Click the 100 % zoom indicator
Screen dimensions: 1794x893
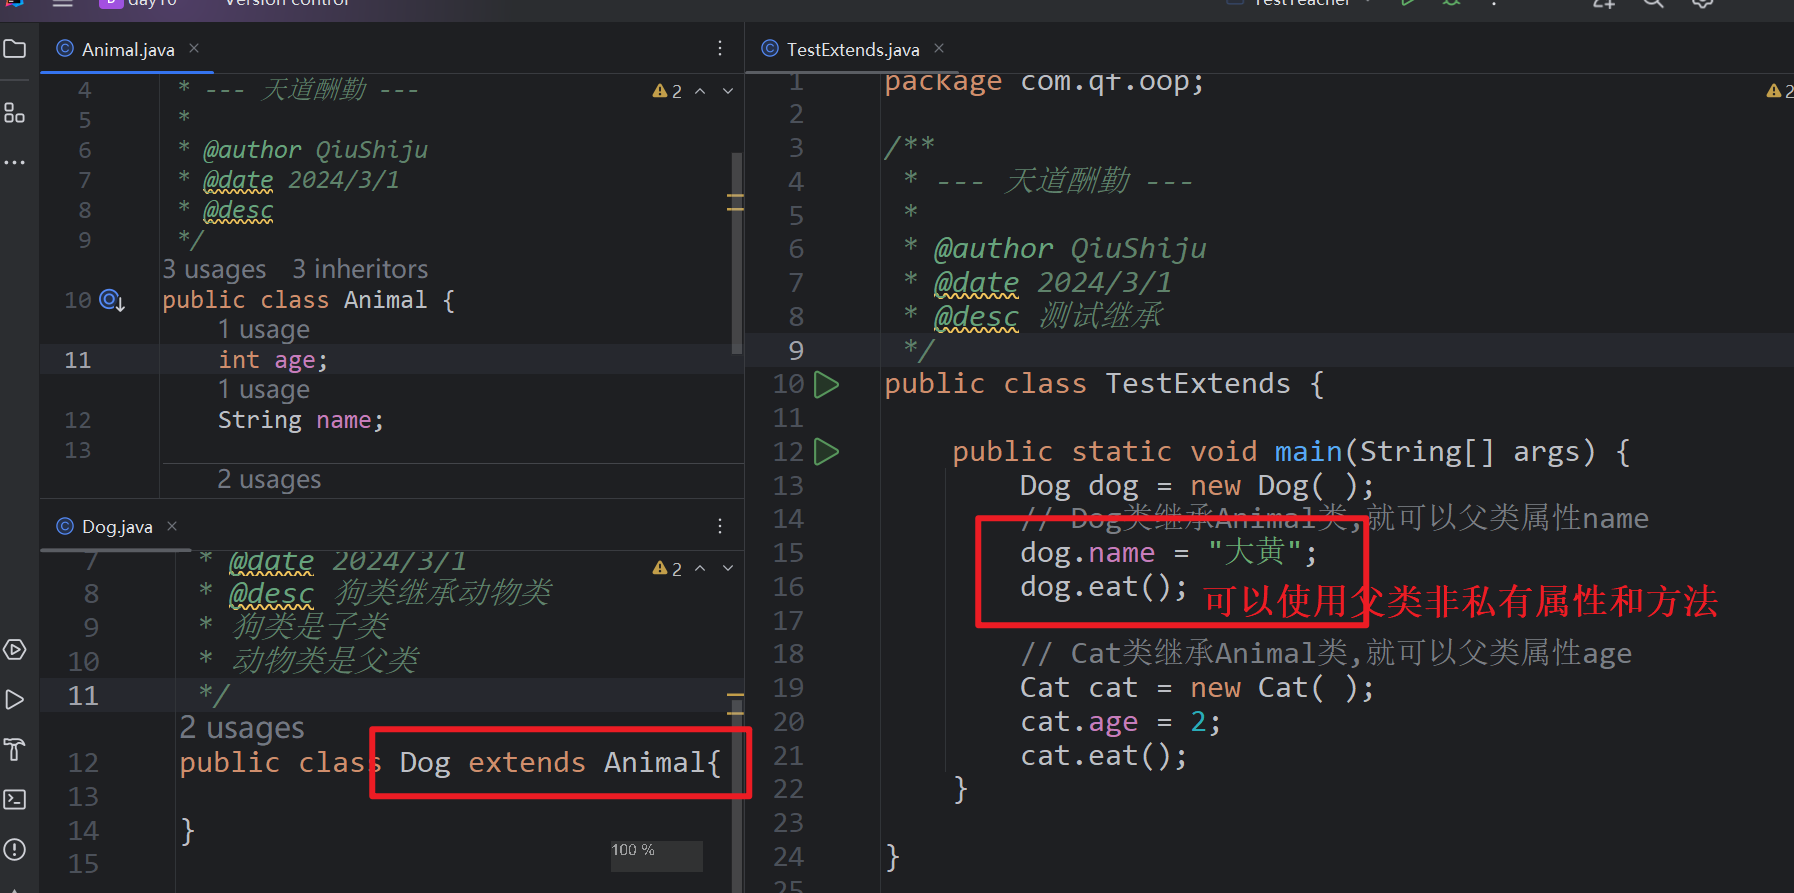coord(657,855)
